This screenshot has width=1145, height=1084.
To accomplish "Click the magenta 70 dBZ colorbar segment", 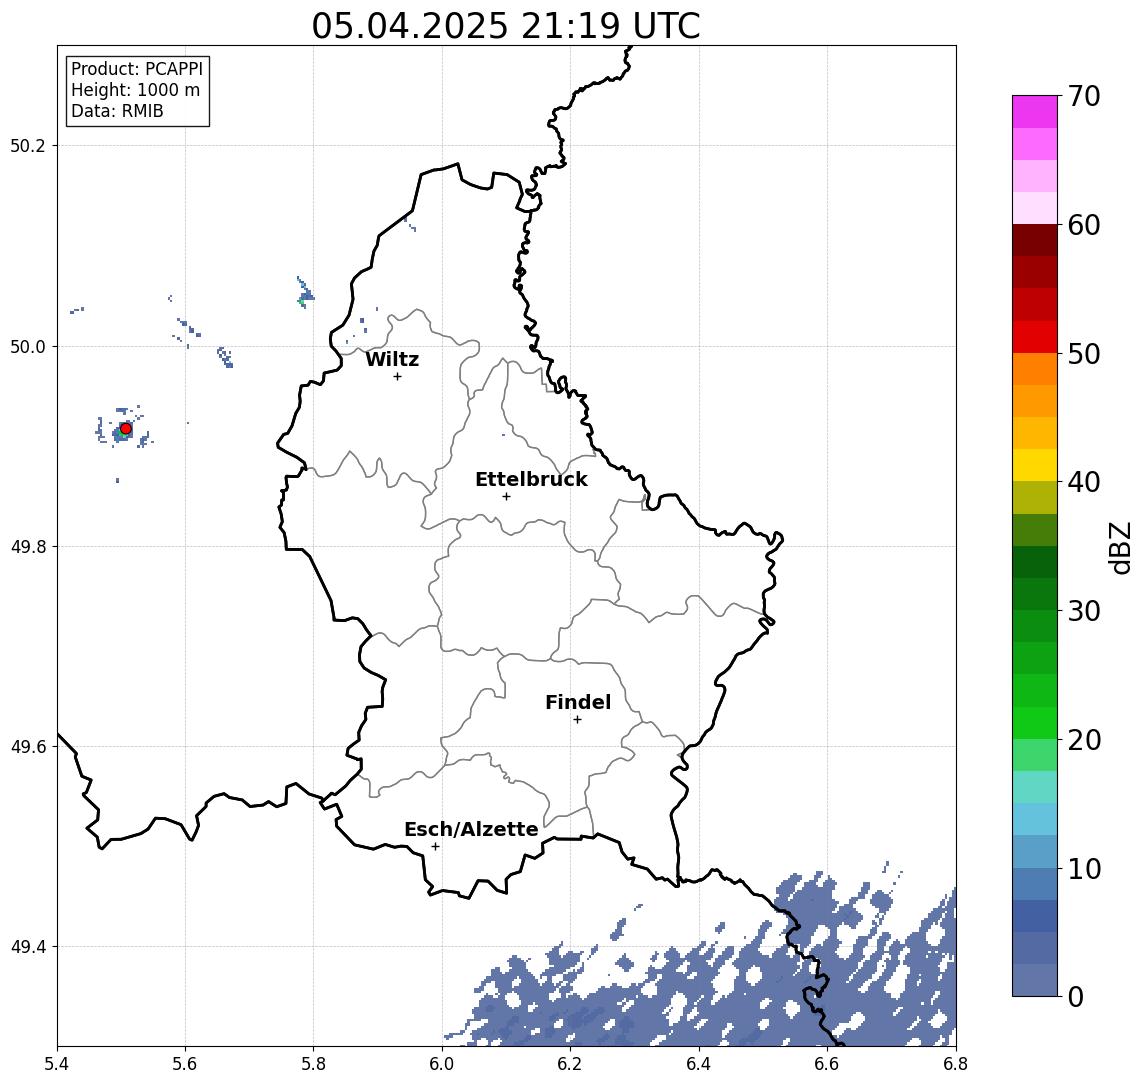I will pyautogui.click(x=1035, y=112).
